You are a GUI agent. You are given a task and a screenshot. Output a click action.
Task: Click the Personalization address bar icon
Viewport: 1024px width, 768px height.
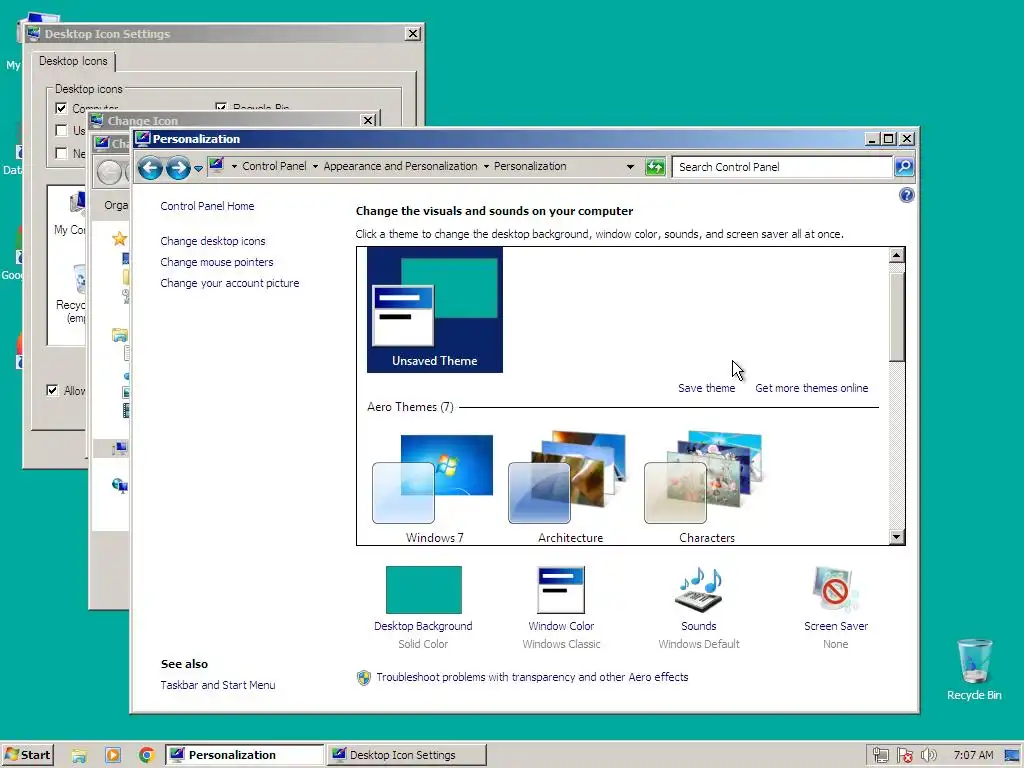pos(216,165)
